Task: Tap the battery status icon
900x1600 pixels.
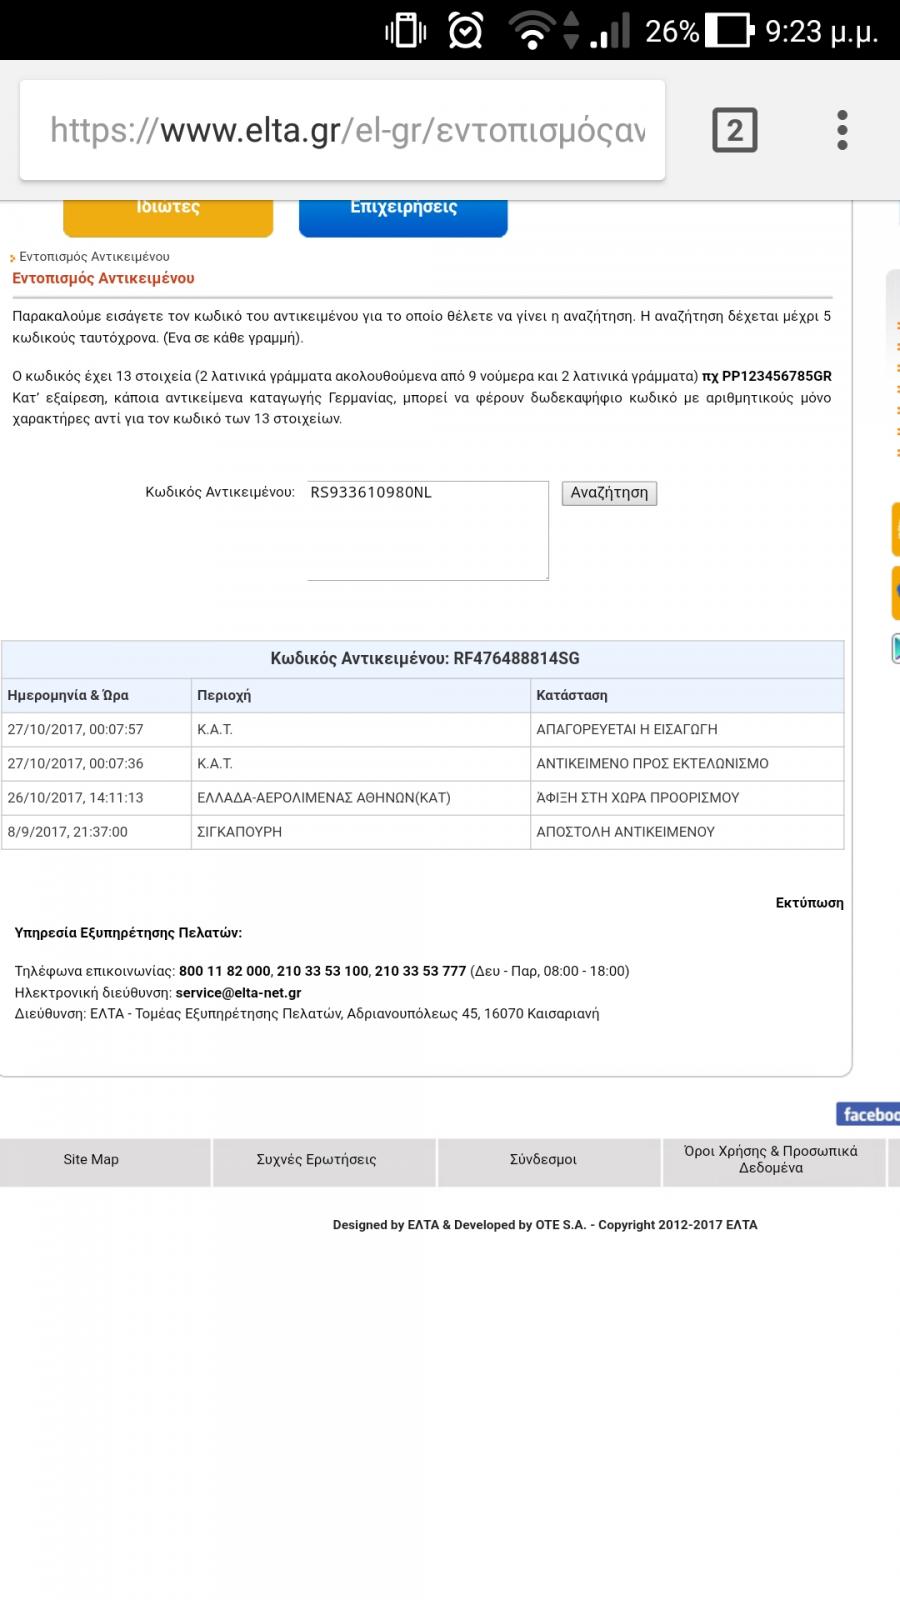Action: 730,31
